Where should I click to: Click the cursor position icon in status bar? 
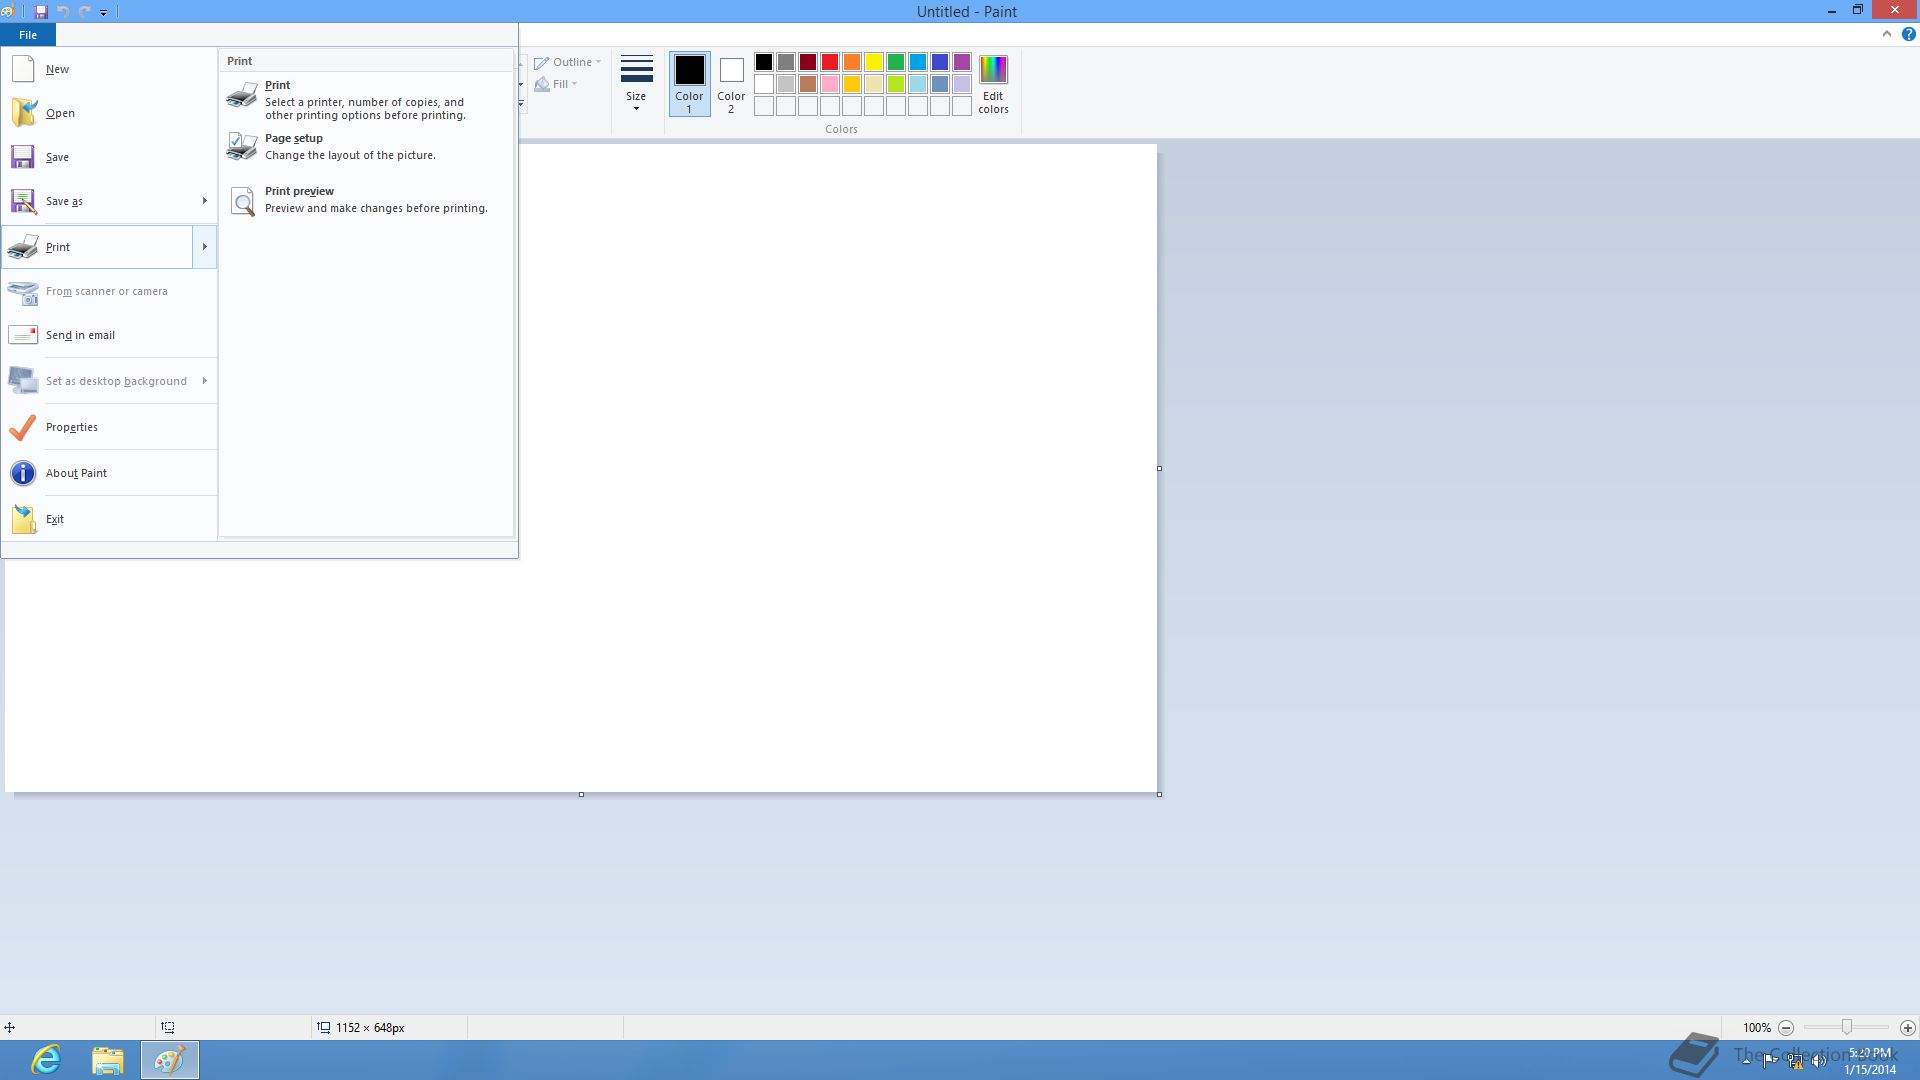click(9, 1028)
